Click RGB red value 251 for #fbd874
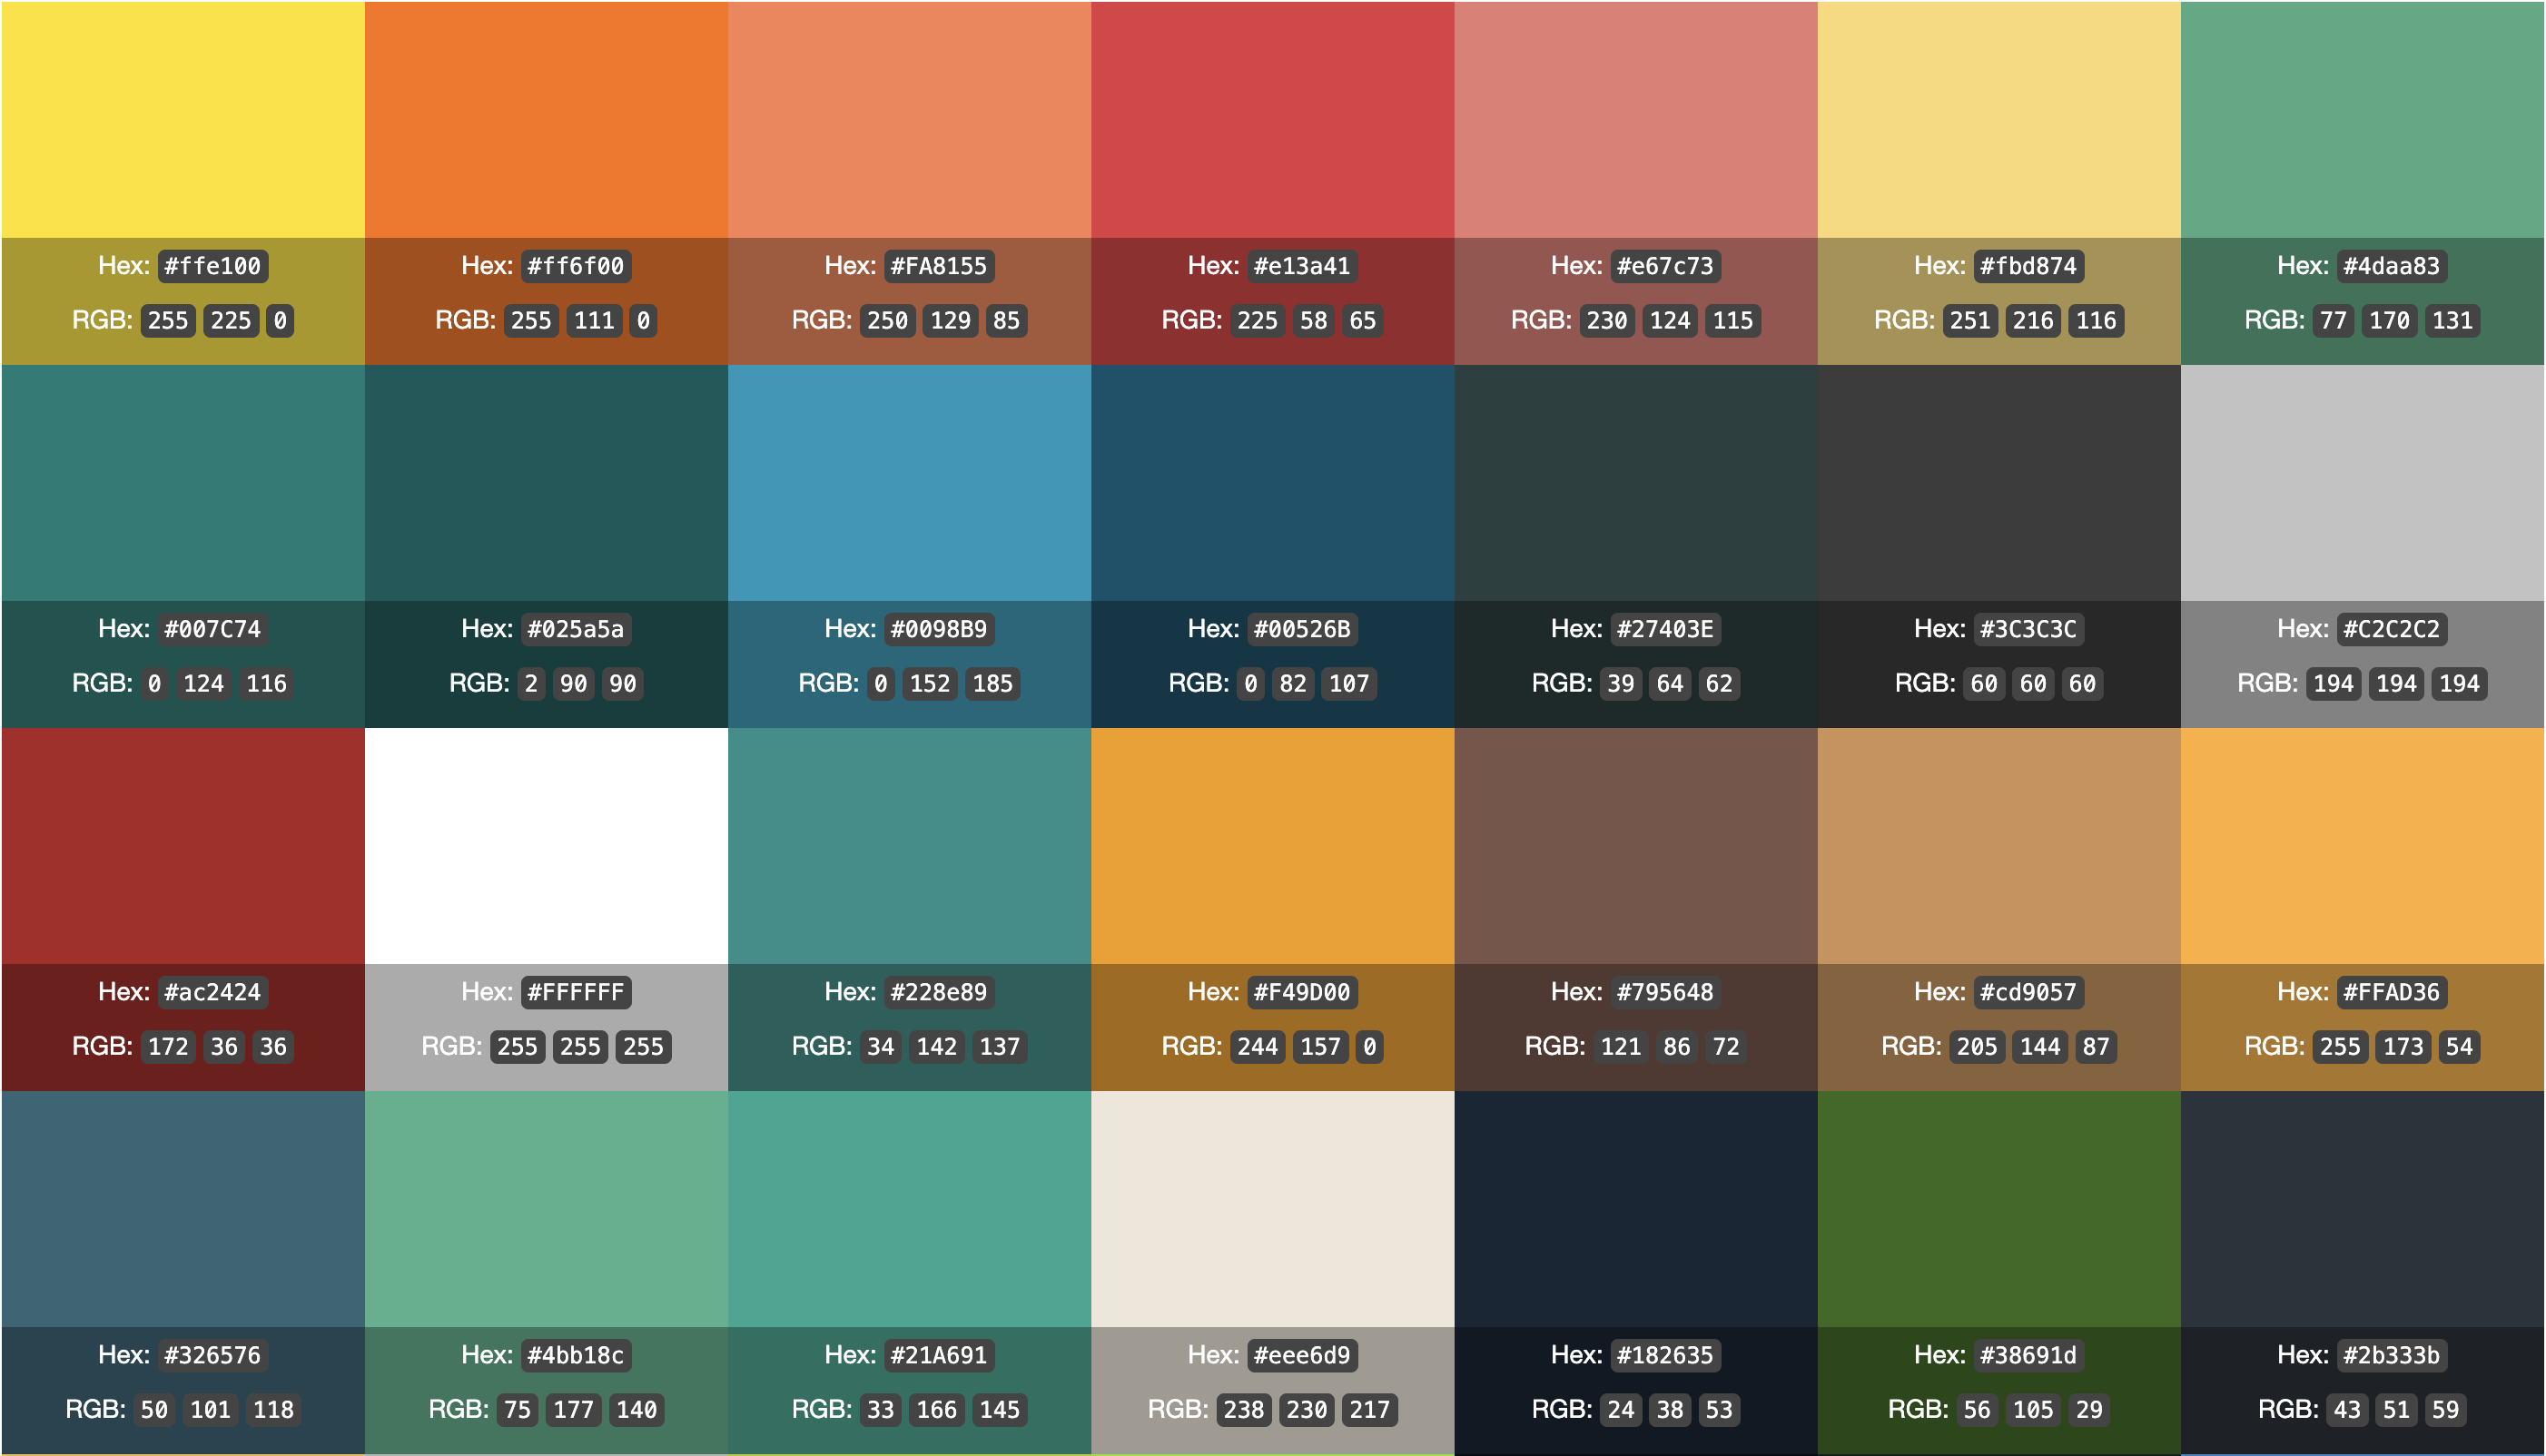Screen dimensions: 2546x1456 pos(1969,321)
